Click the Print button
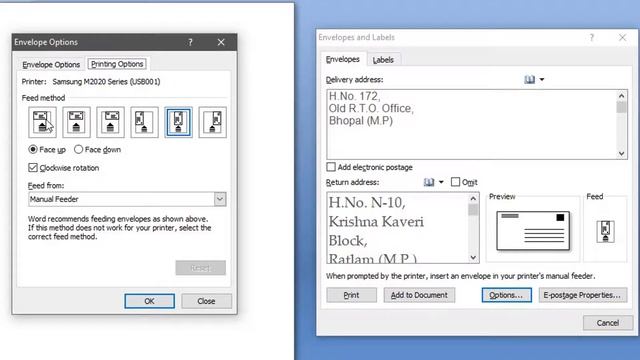This screenshot has height=360, width=640. [x=351, y=295]
